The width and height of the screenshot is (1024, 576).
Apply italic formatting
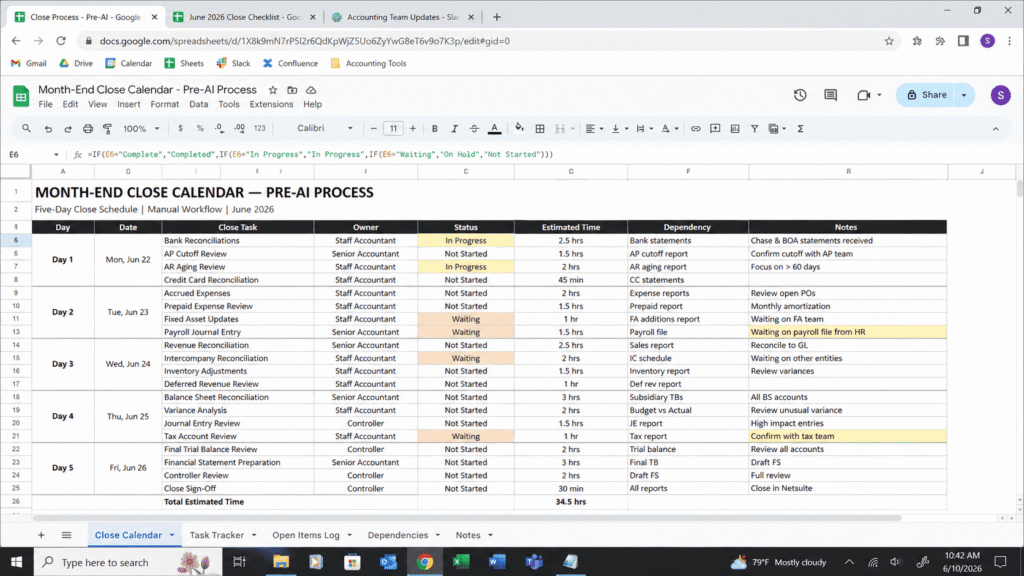tap(455, 129)
